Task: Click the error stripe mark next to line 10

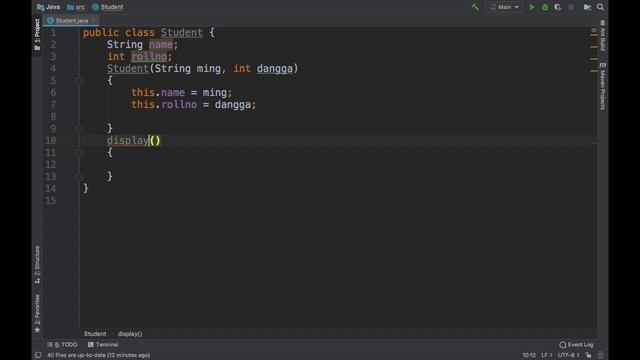Action: (594, 142)
